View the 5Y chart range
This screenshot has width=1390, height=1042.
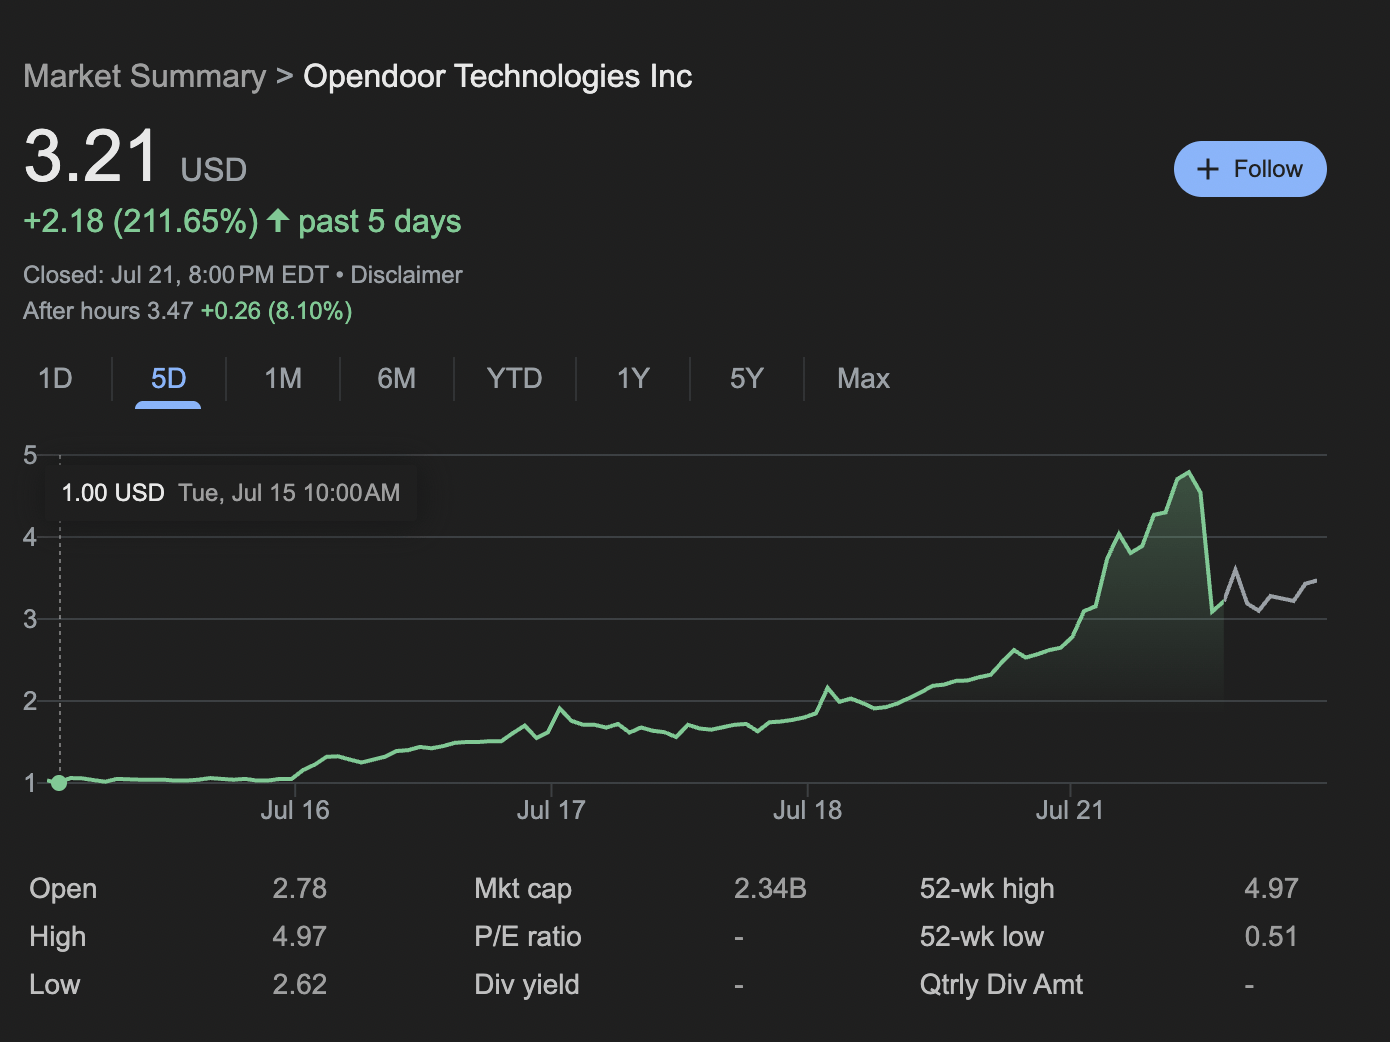coord(746,378)
